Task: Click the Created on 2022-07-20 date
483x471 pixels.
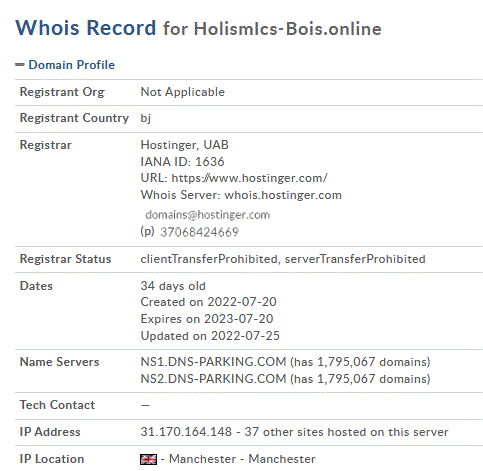Action: 208,302
